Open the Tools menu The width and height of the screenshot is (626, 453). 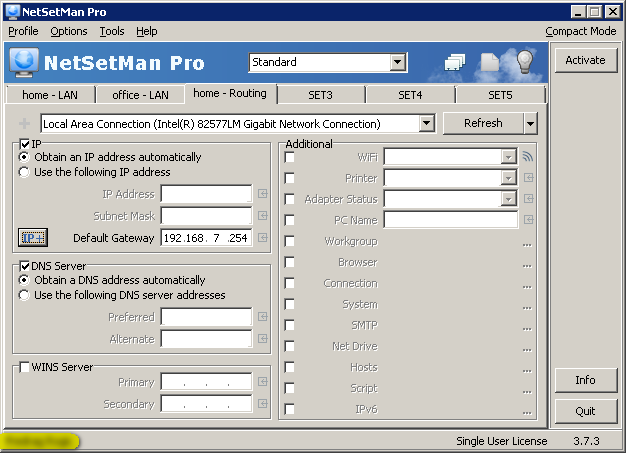(112, 31)
